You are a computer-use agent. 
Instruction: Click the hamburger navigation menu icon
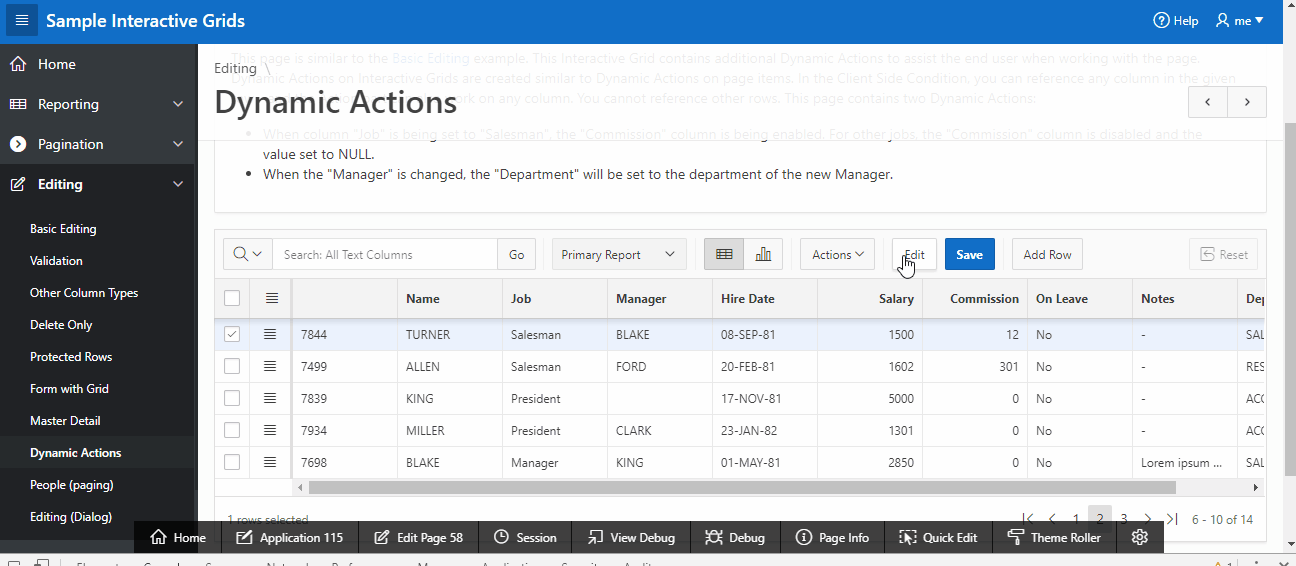coord(22,21)
